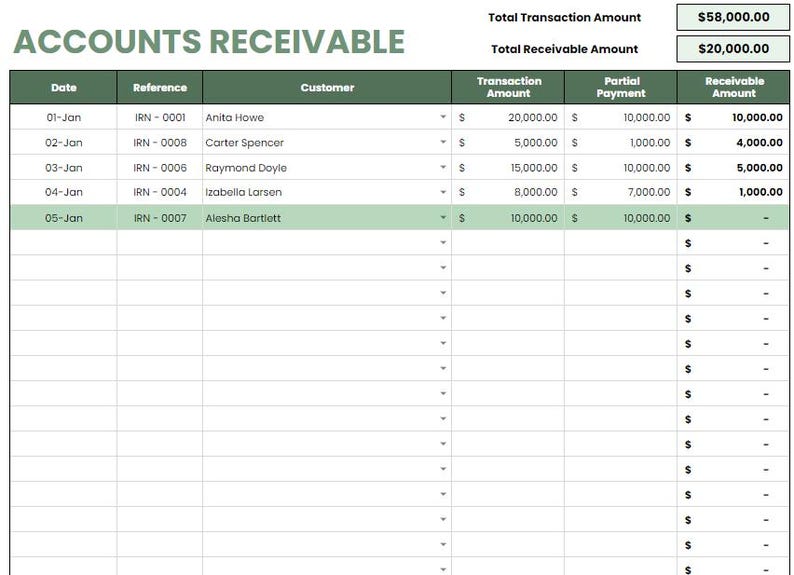Screen dimensions: 794x575
Task: Click the transaction amount 20,000.00
Action: 508,117
